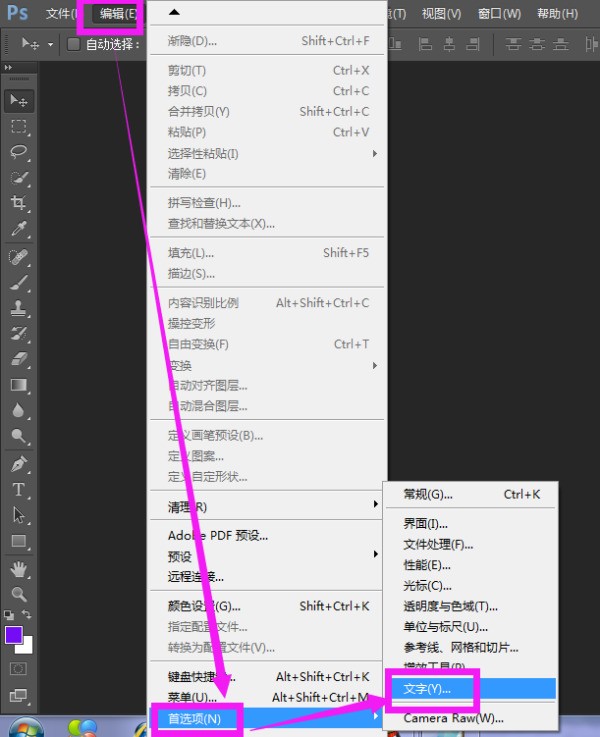Select the Crop tool
Image resolution: width=600 pixels, height=737 pixels.
[x=19, y=203]
